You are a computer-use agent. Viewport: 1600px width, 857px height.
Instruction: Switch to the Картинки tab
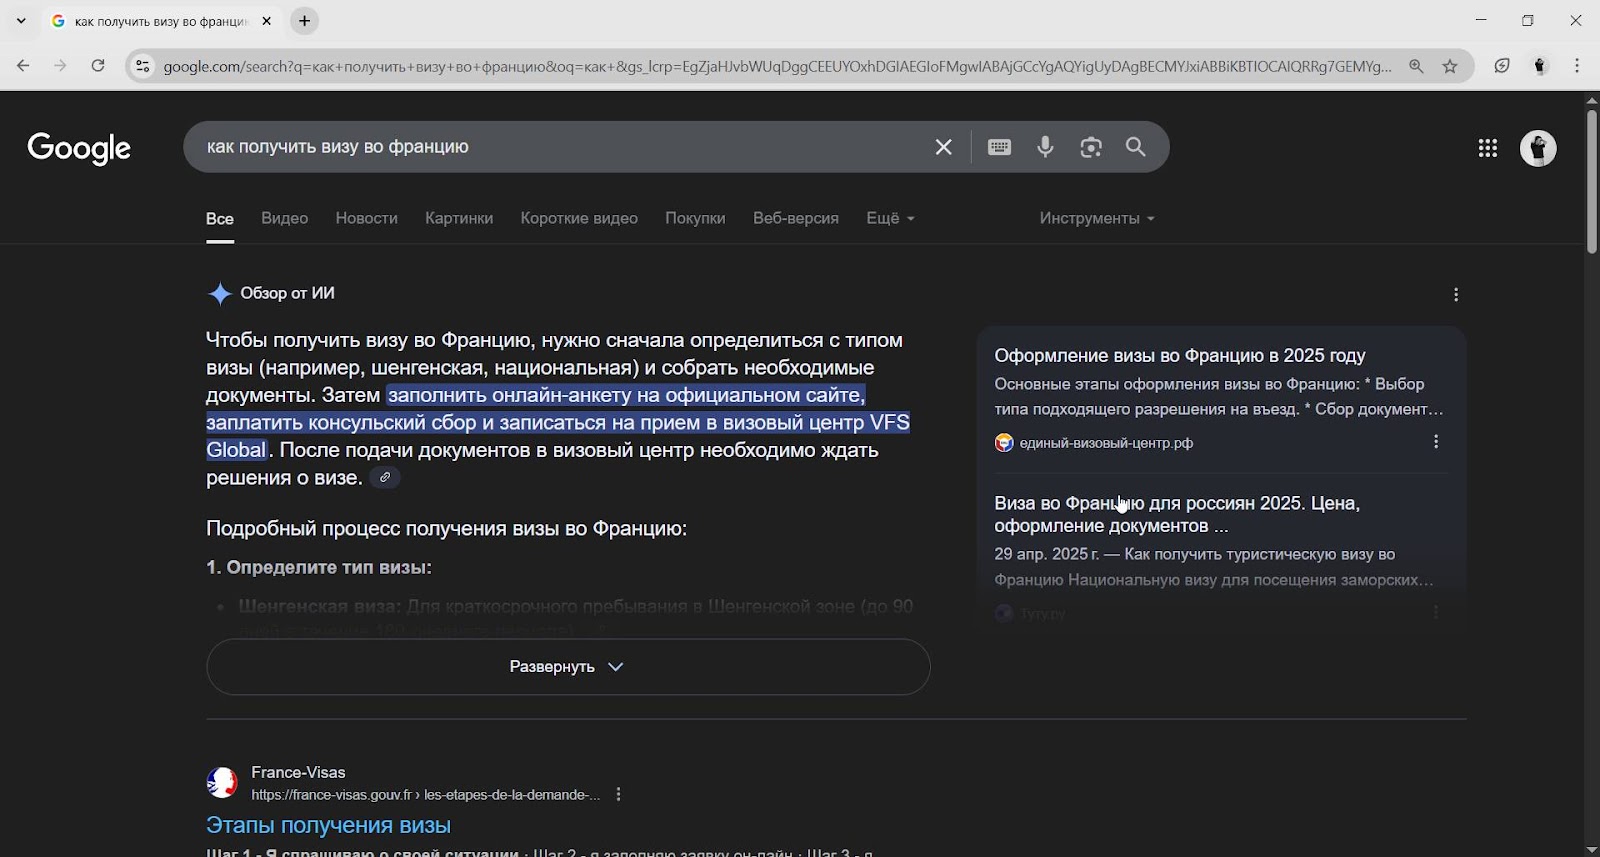pyautogui.click(x=458, y=218)
